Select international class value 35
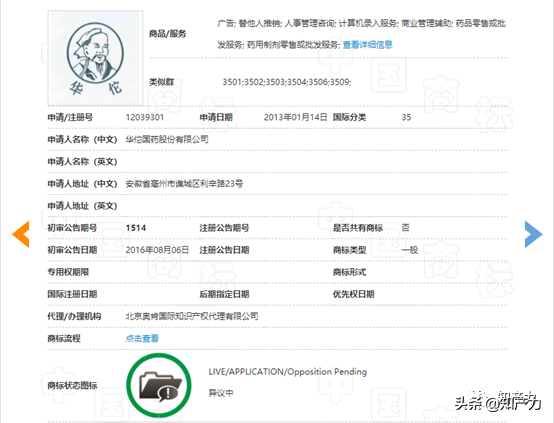Viewport: 554px width, 423px height. click(406, 117)
